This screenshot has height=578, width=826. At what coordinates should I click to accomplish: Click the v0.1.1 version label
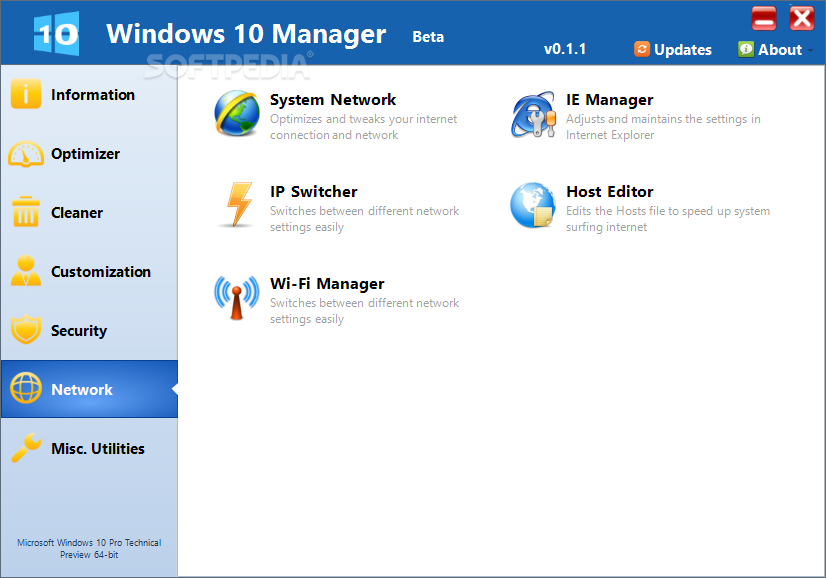pos(565,49)
